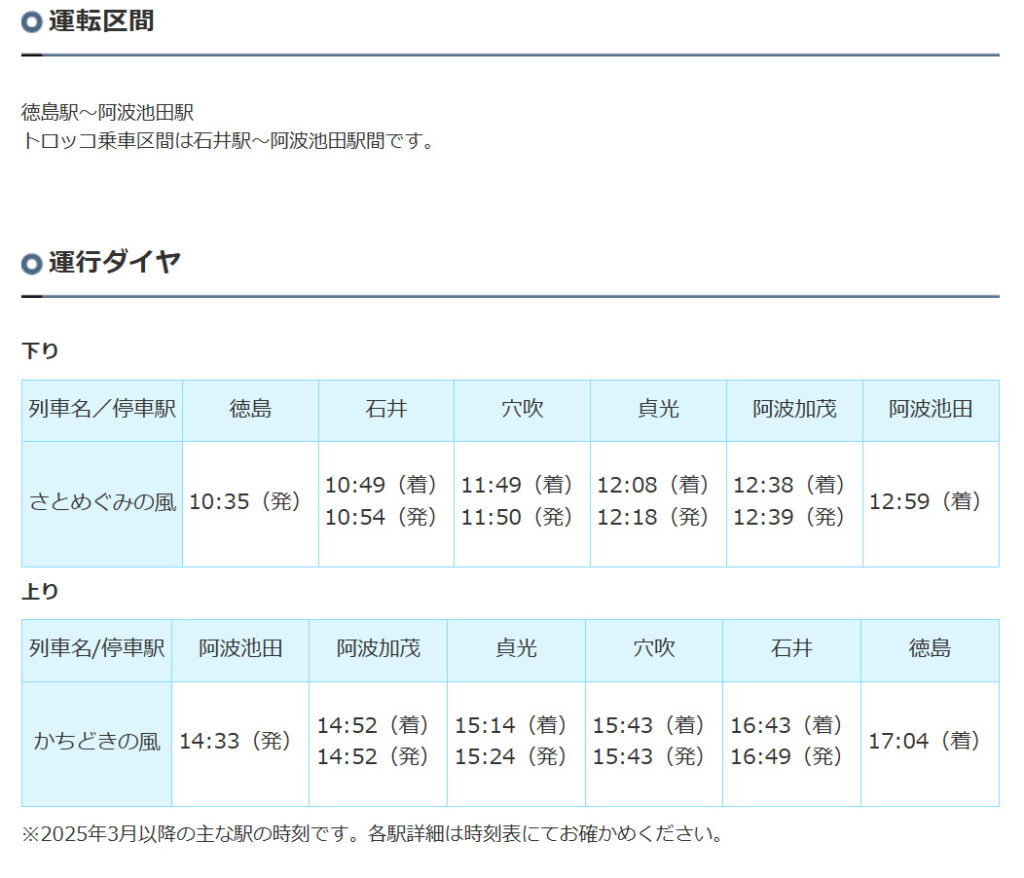Click the 12:39（発） departure time

[789, 517]
